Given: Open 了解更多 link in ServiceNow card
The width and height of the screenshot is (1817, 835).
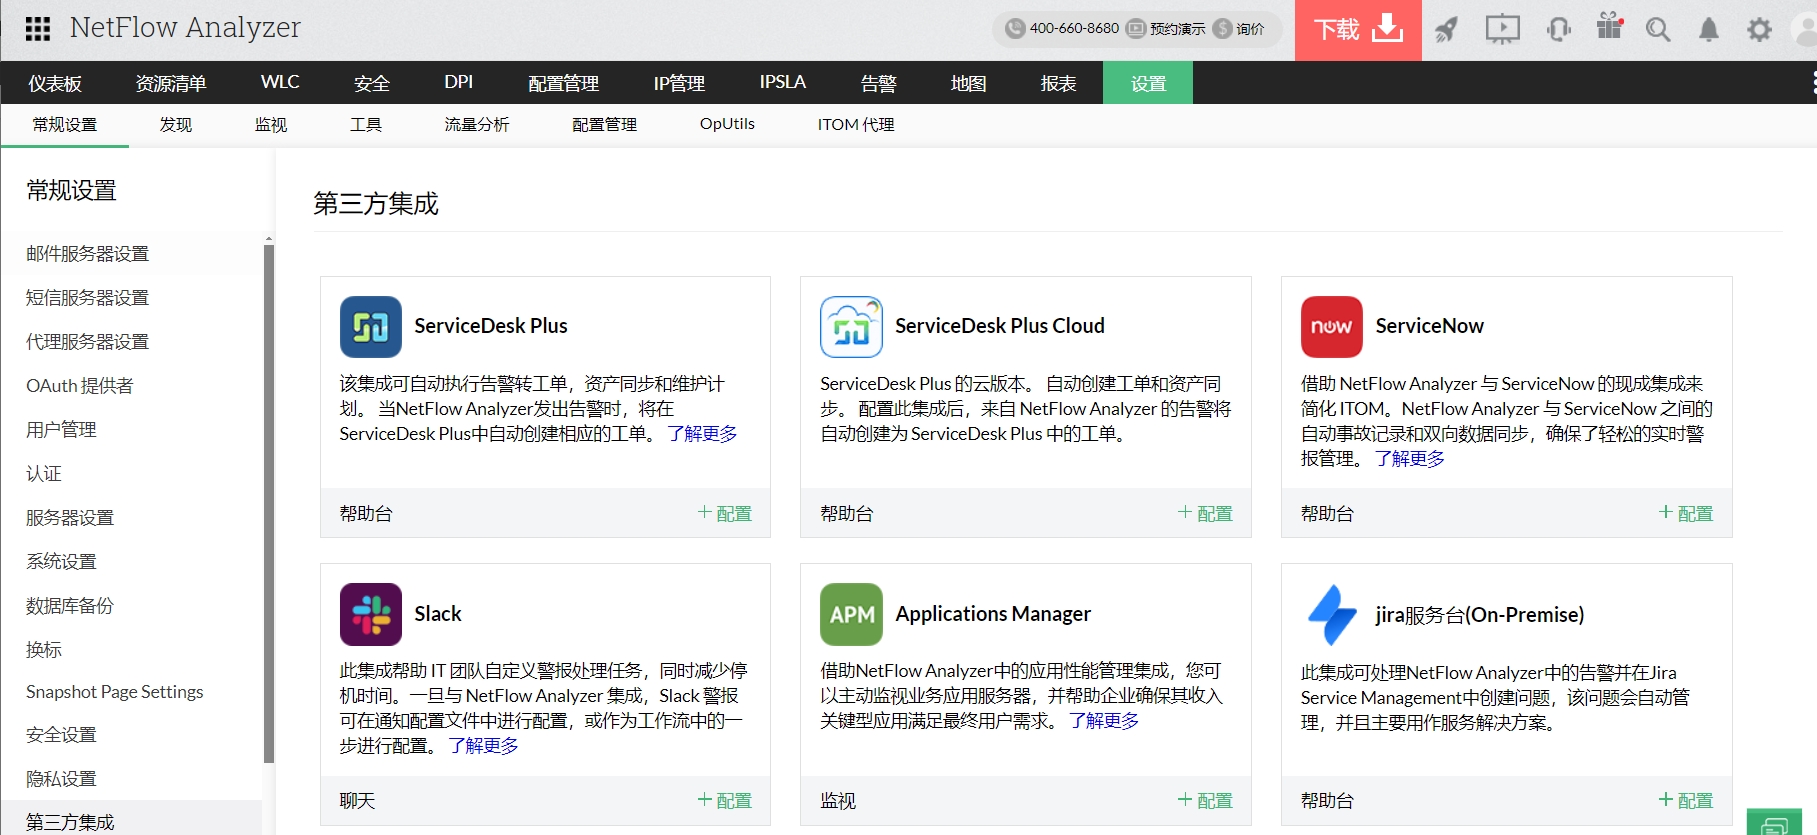Looking at the screenshot, I should click(1409, 459).
